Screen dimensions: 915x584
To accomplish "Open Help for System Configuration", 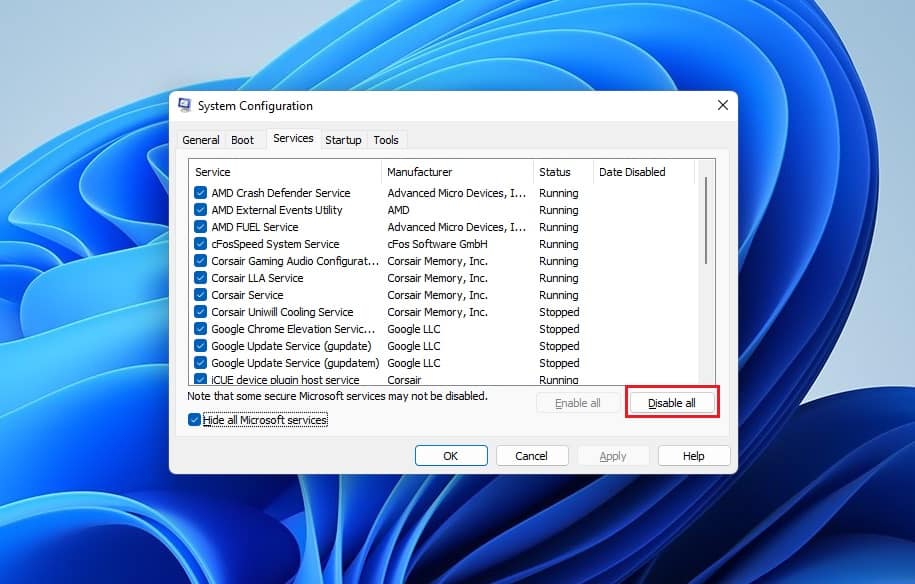I will [x=694, y=456].
